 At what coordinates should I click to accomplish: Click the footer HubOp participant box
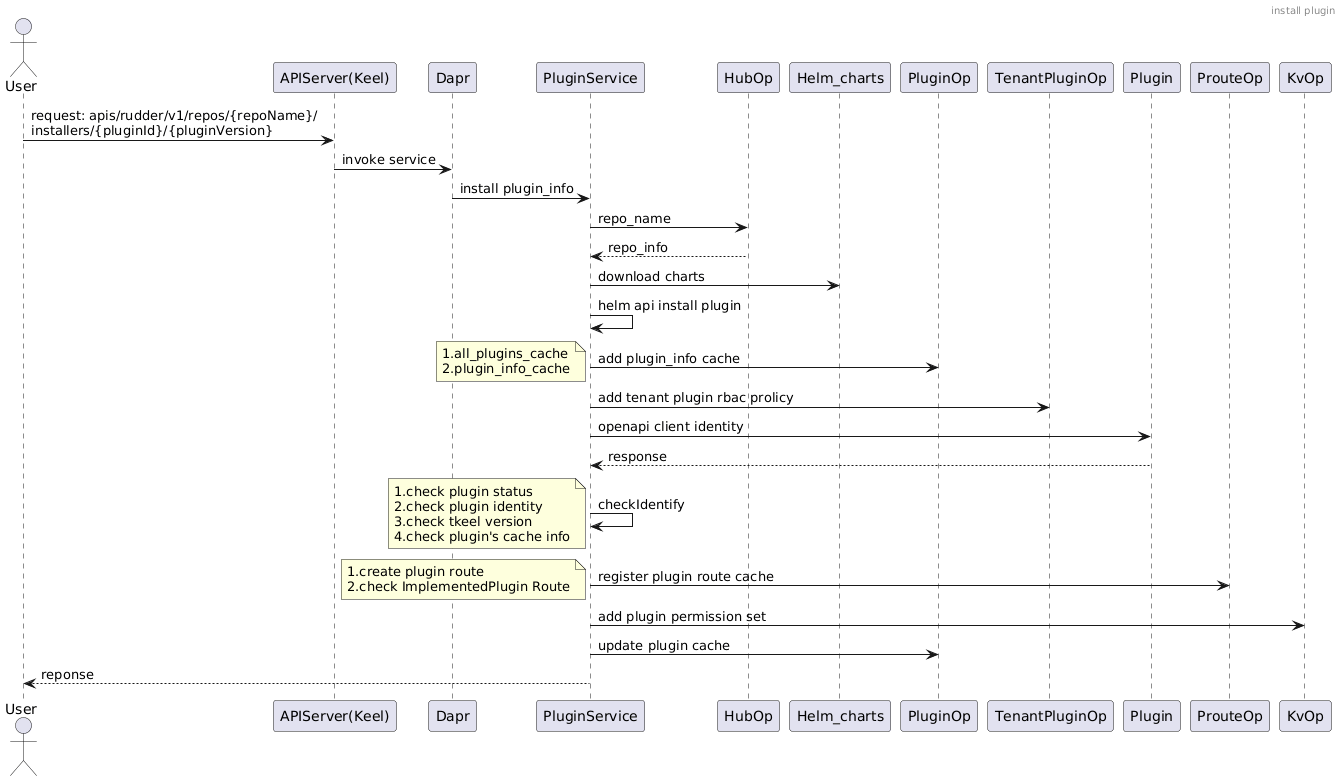point(748,716)
